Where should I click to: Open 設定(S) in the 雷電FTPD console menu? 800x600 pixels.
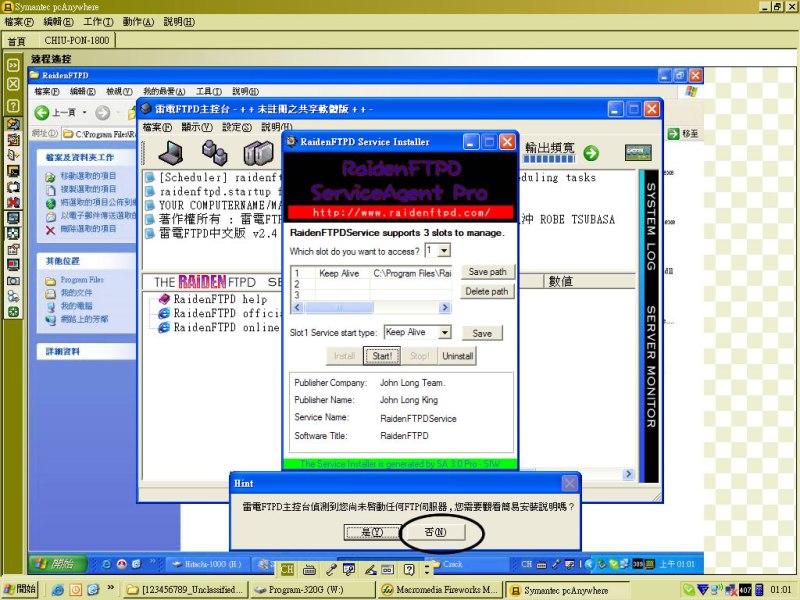point(237,127)
